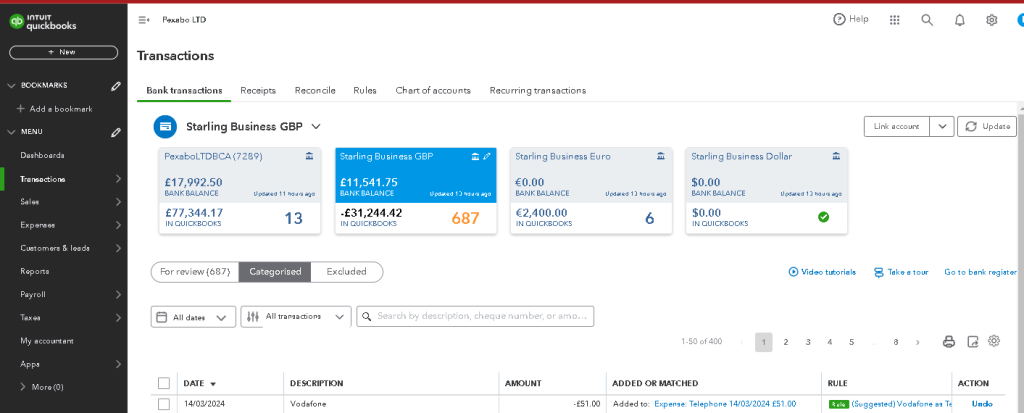Collapse the MENU section

[x=10, y=132]
